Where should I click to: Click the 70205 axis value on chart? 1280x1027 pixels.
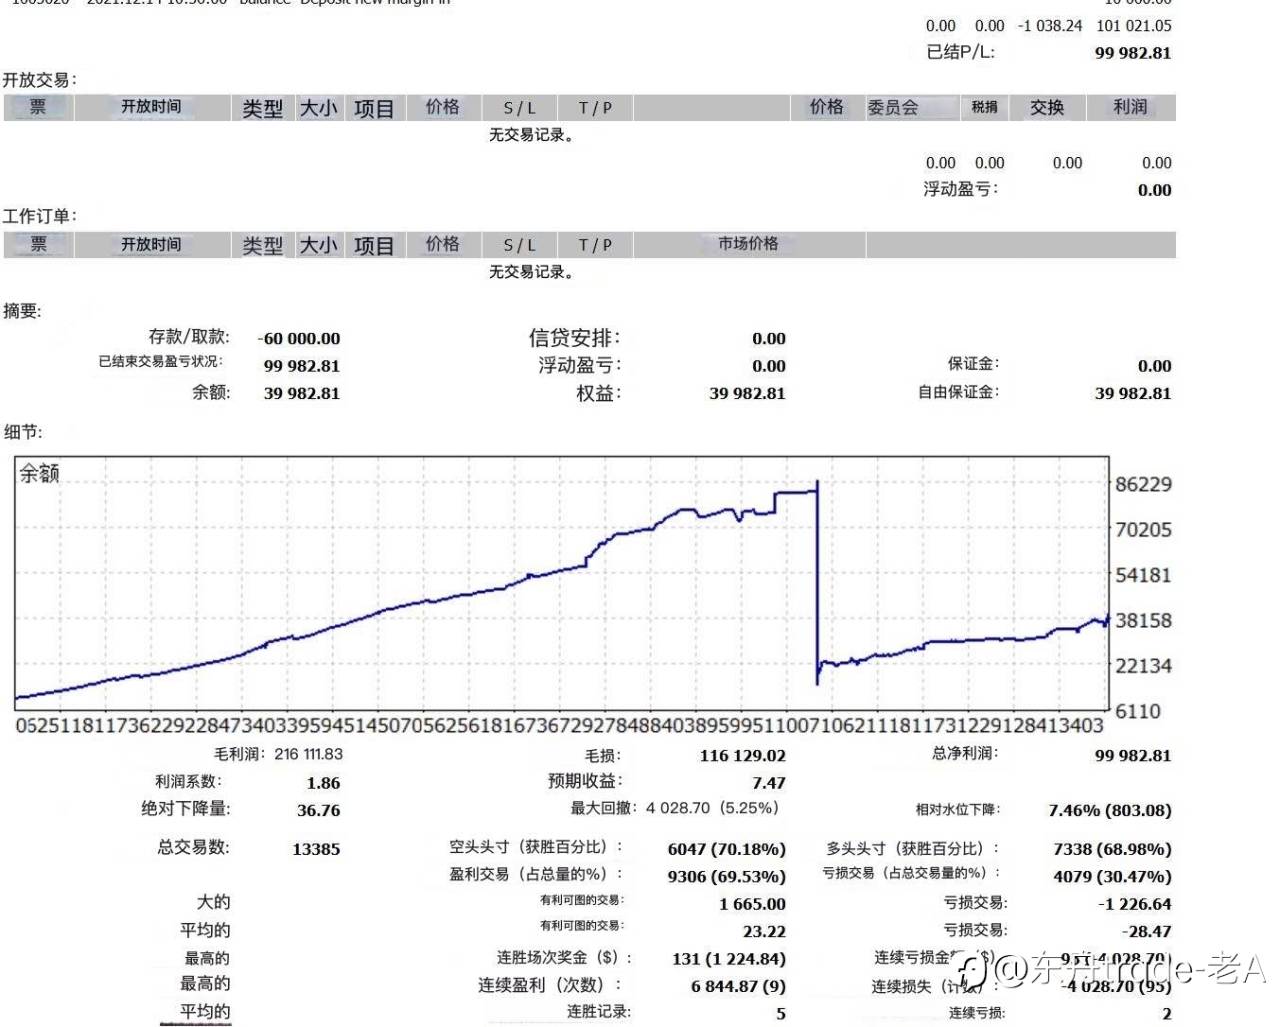(x=1143, y=530)
